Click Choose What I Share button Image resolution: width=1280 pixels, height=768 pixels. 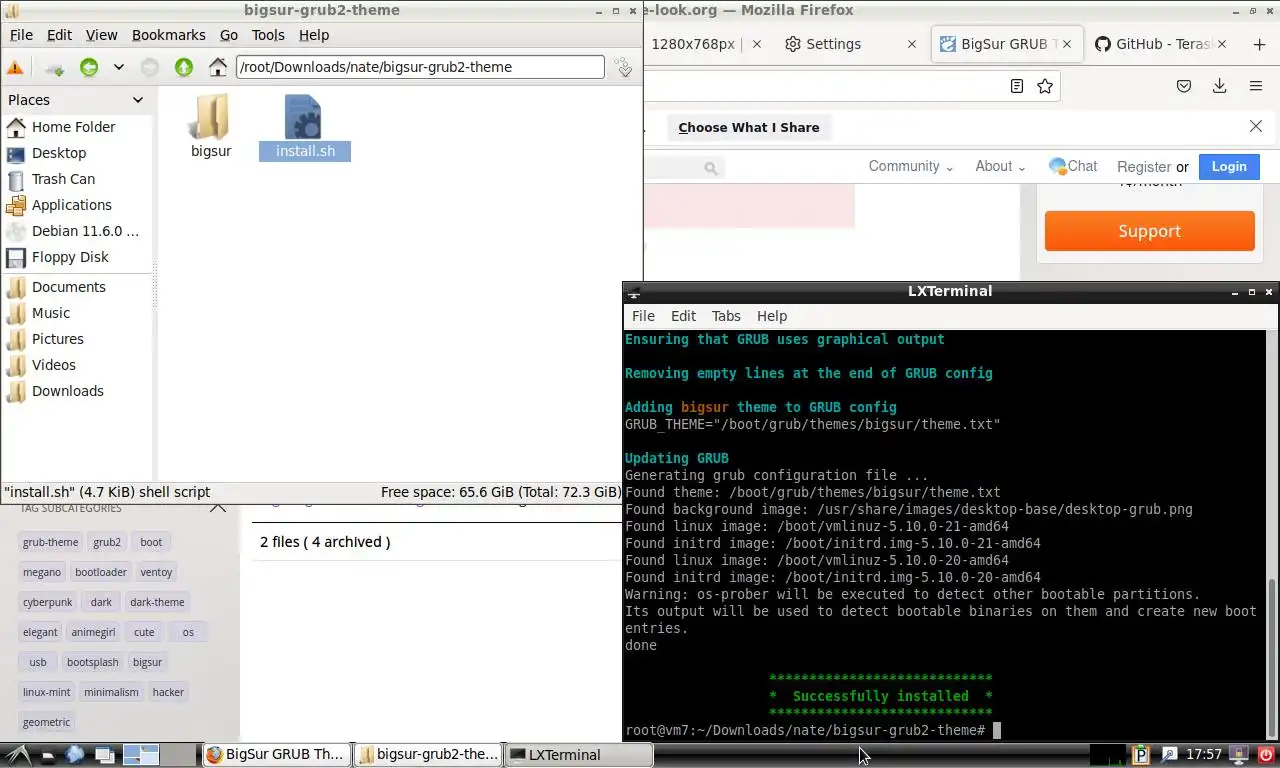coord(749,127)
